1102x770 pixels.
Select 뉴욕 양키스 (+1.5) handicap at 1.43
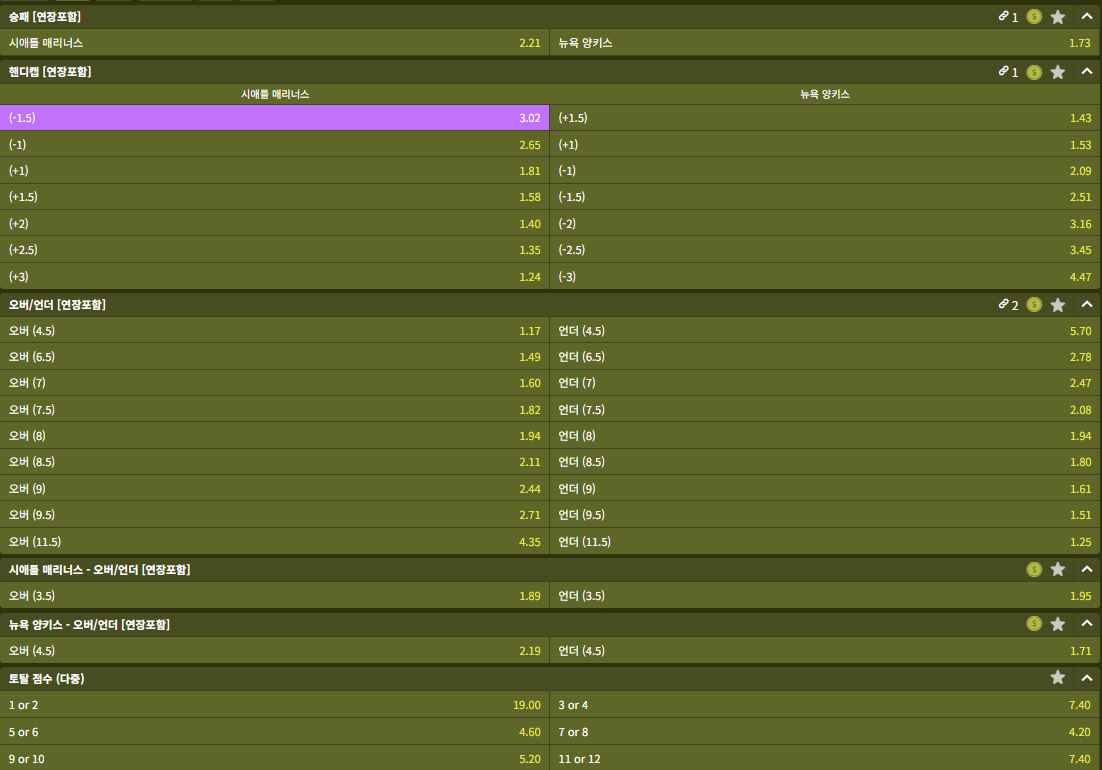click(x=825, y=118)
